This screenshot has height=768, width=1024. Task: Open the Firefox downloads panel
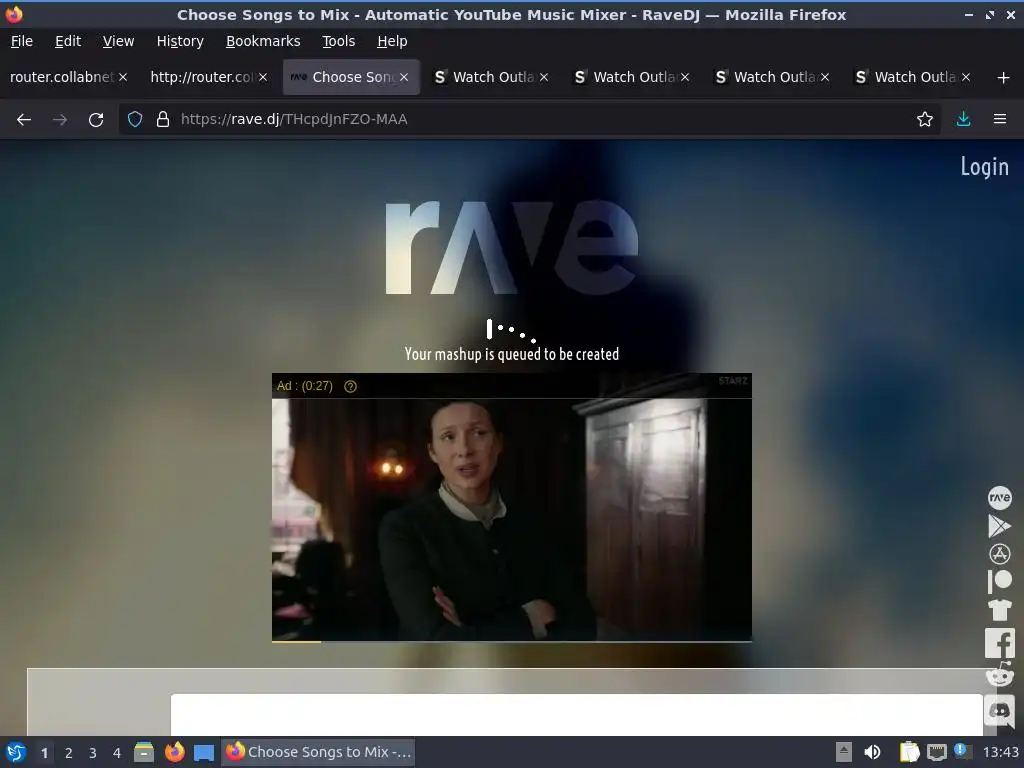tap(963, 120)
